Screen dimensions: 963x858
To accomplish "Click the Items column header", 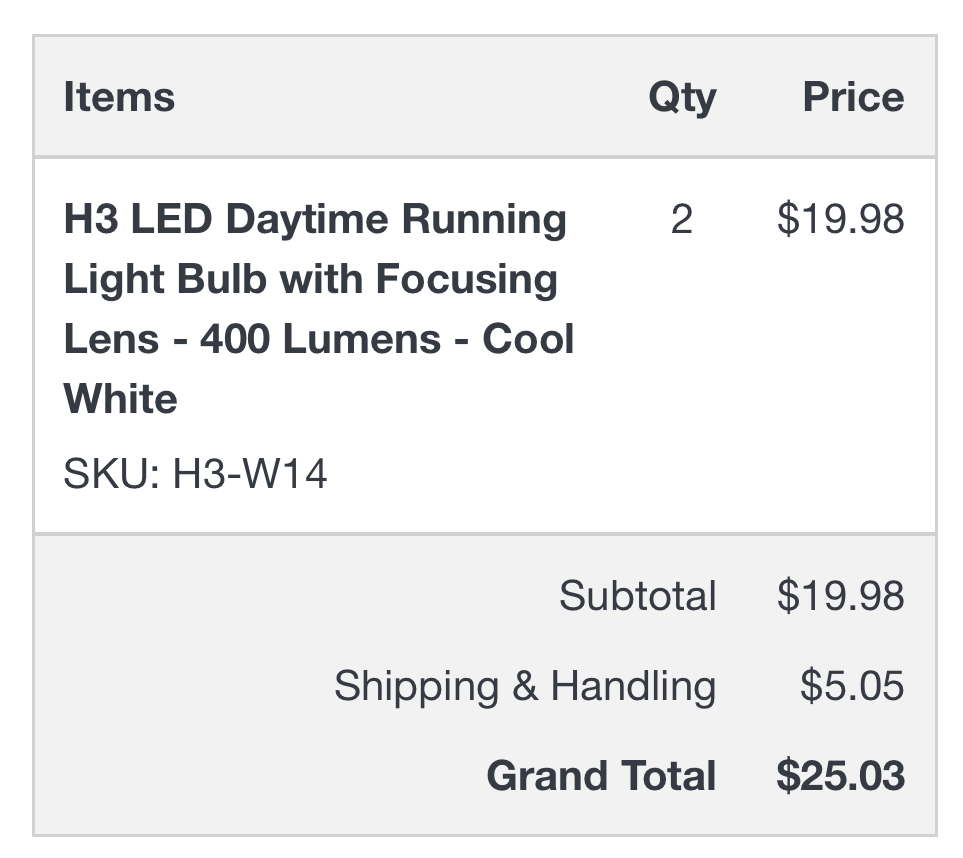I will 119,97.
